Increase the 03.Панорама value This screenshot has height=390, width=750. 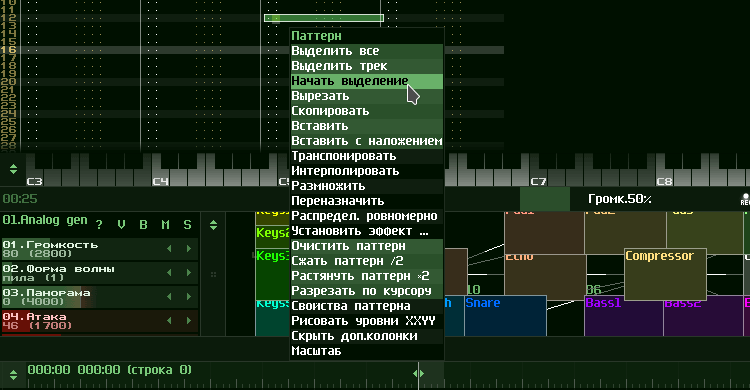pos(189,297)
